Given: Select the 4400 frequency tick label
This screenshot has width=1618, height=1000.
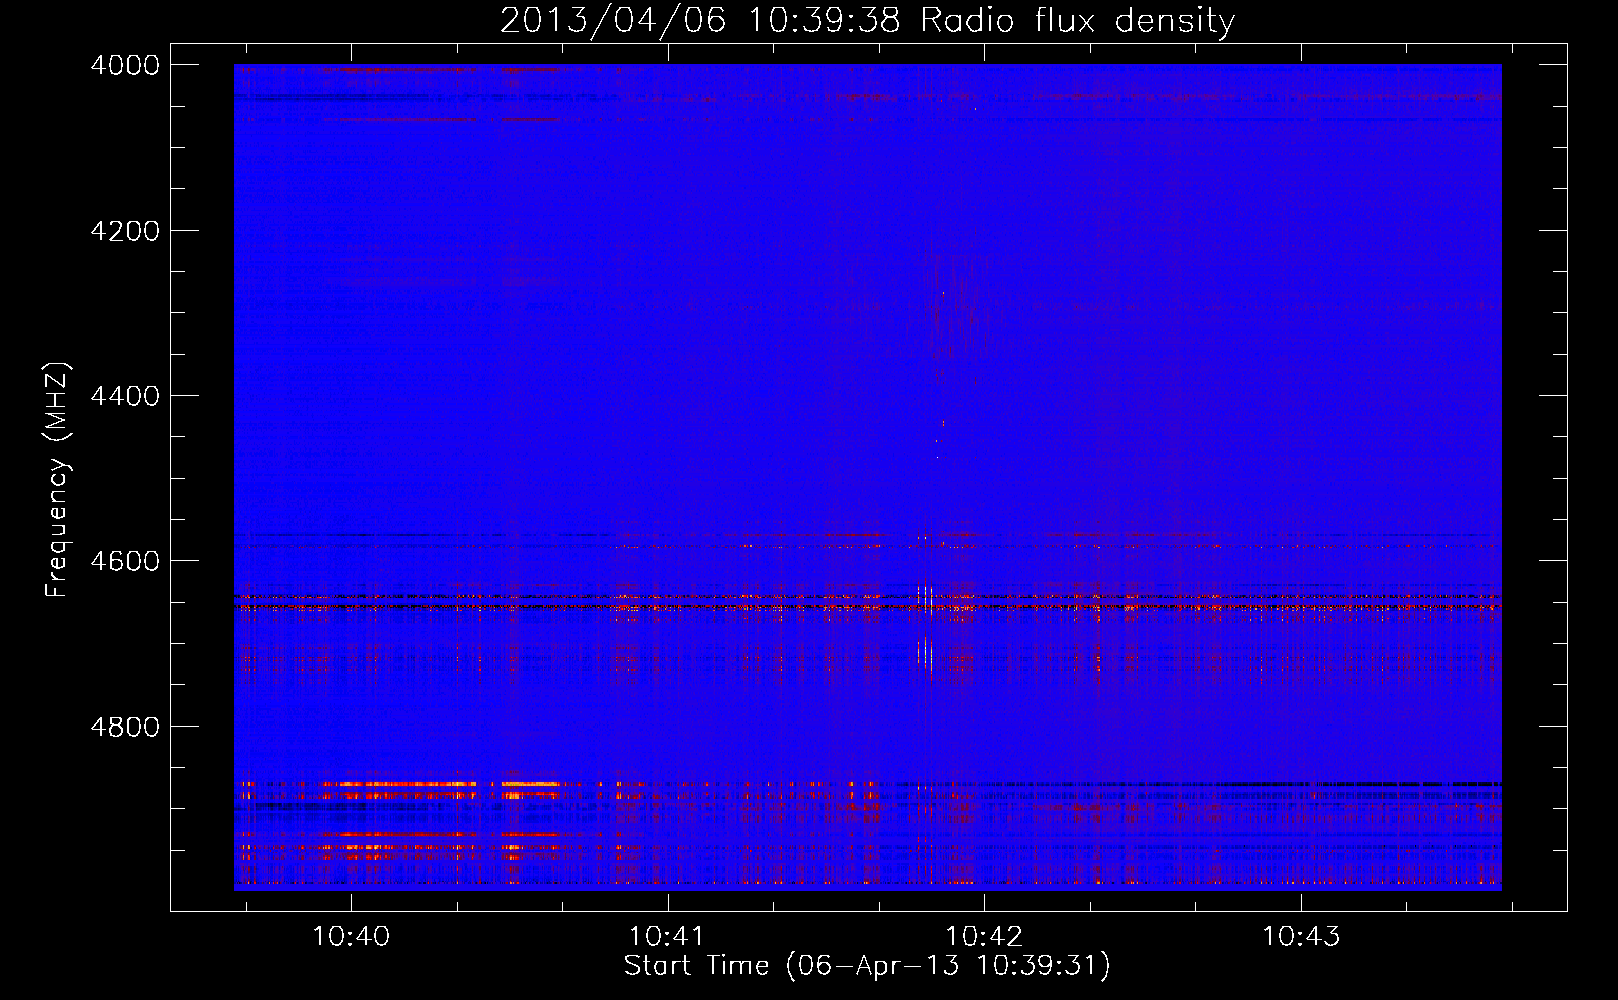Looking at the screenshot, I should (x=125, y=396).
